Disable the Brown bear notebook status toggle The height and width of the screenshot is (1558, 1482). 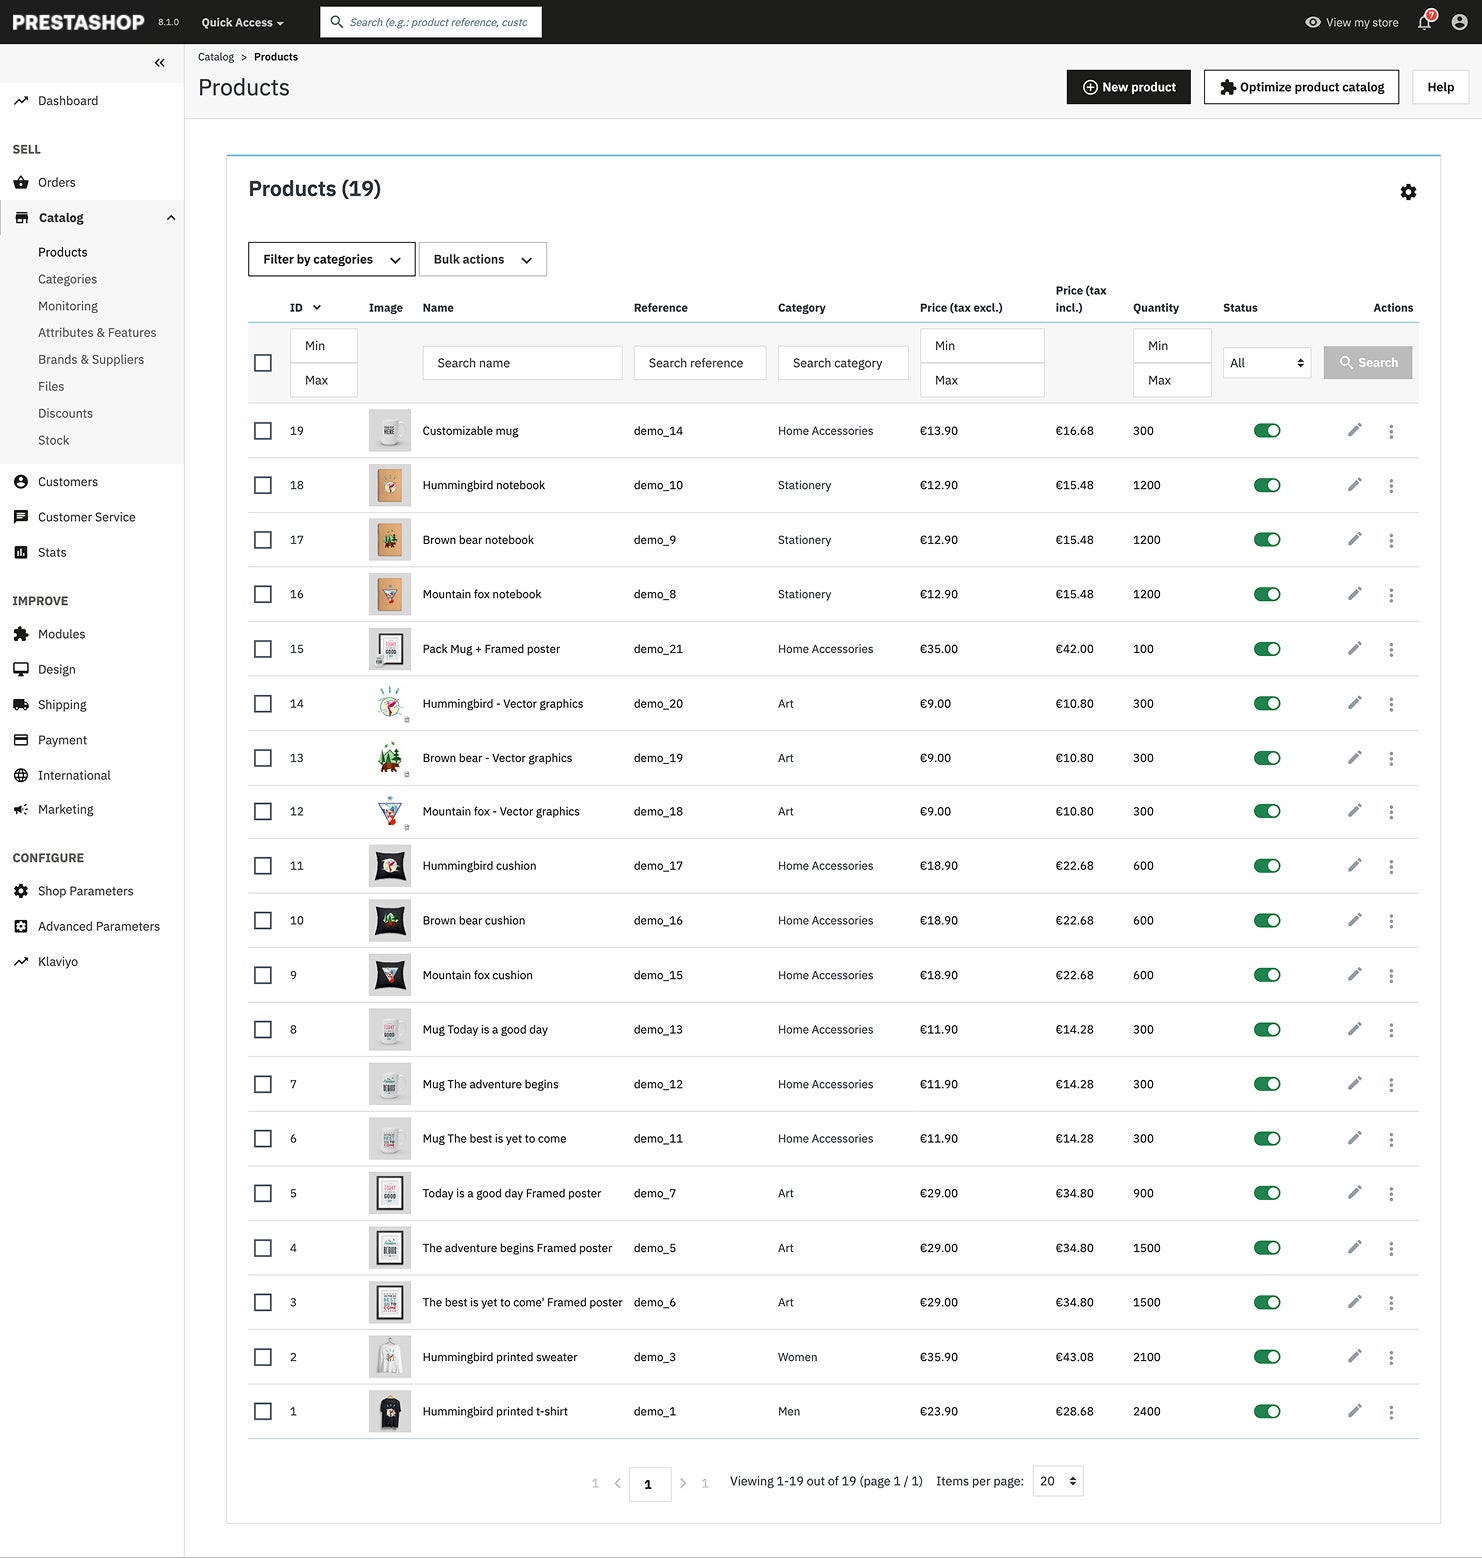pyautogui.click(x=1267, y=540)
